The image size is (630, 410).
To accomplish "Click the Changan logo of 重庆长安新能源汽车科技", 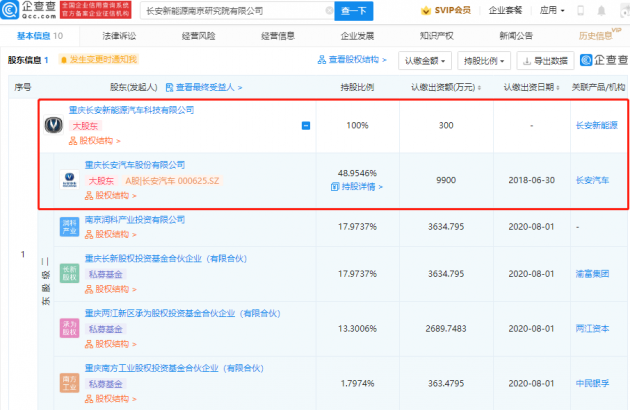I will [53, 125].
